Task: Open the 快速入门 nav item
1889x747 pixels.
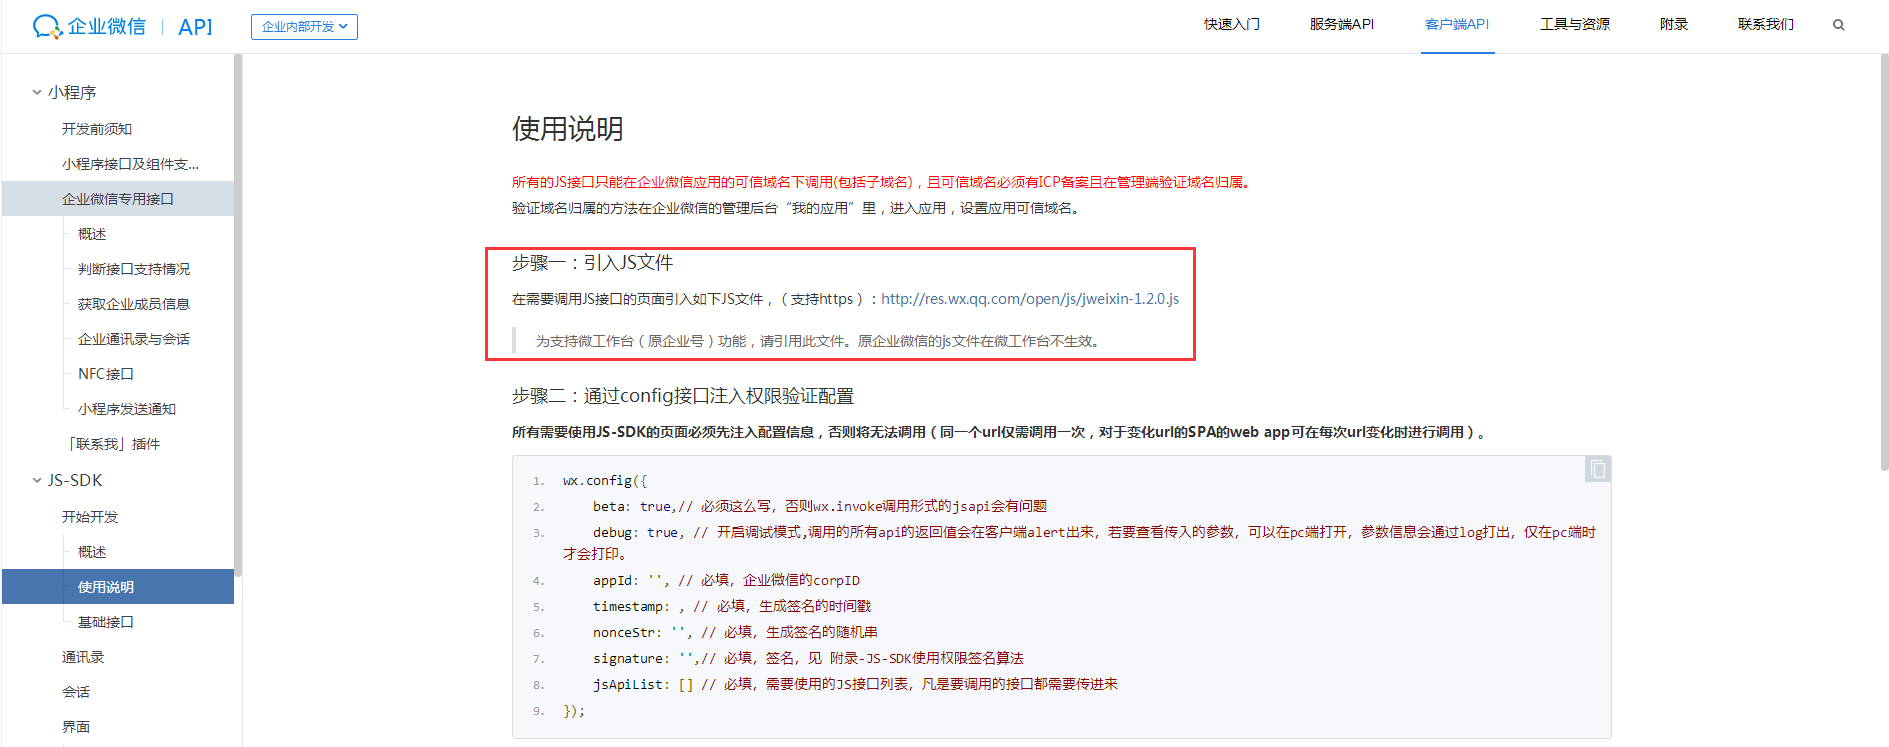Action: (x=1231, y=25)
